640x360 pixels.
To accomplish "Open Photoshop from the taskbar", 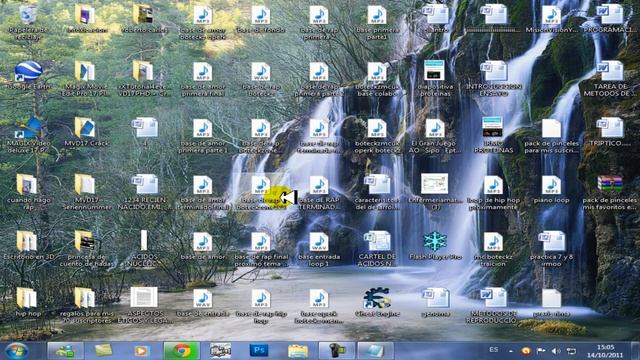I will pyautogui.click(x=259, y=351).
